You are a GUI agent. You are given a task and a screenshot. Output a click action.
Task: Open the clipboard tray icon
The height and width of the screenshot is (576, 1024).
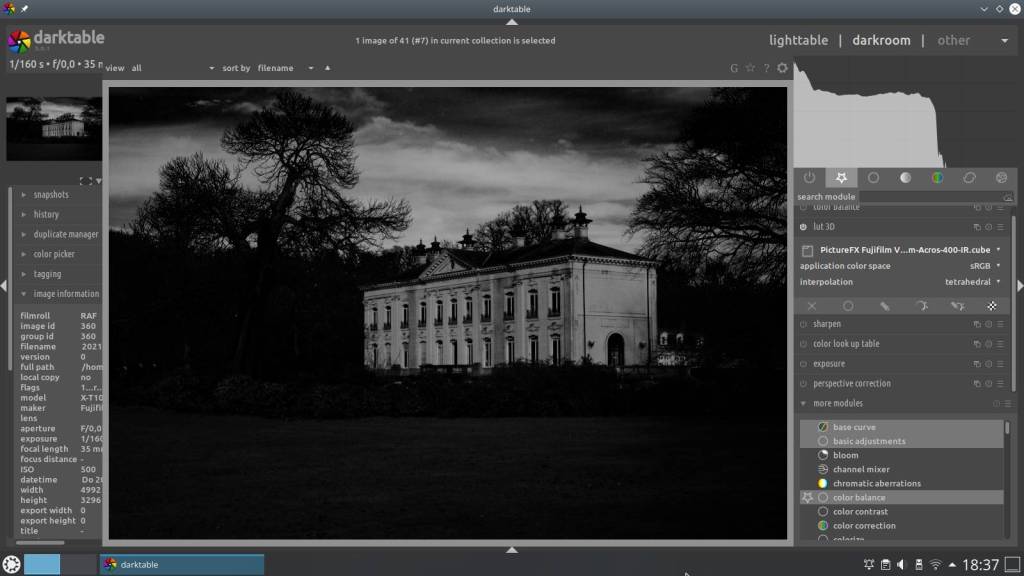tap(886, 564)
